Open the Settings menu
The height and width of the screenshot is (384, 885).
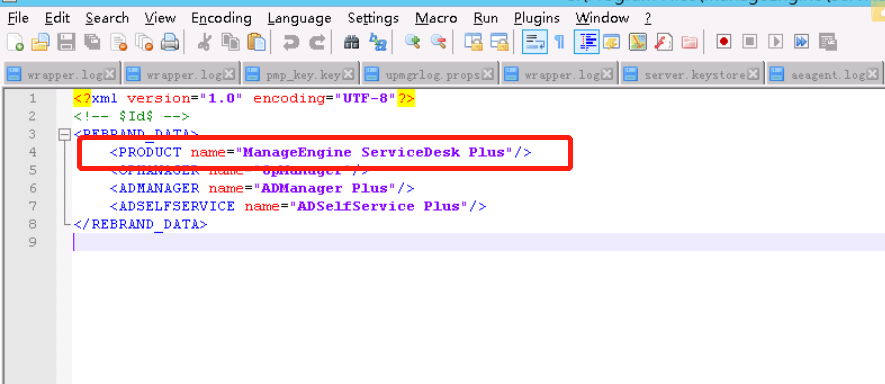(373, 18)
